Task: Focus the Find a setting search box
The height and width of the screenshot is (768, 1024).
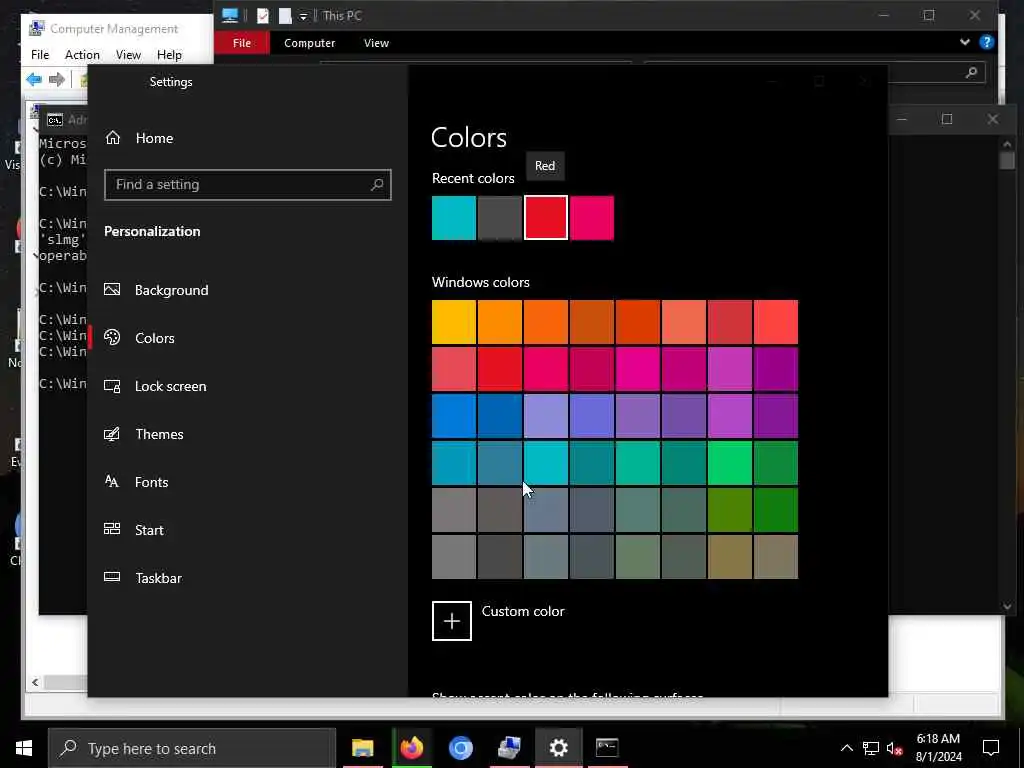Action: coord(248,185)
